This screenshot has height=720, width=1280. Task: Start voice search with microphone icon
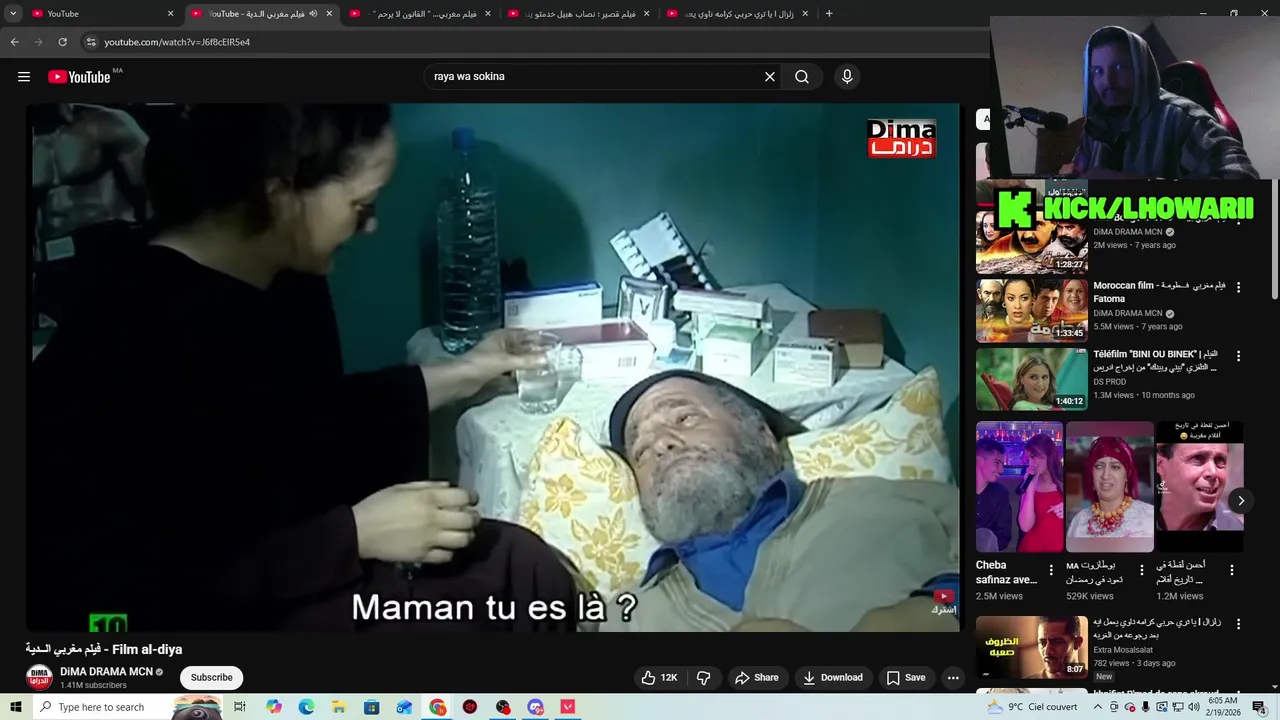[x=847, y=77]
